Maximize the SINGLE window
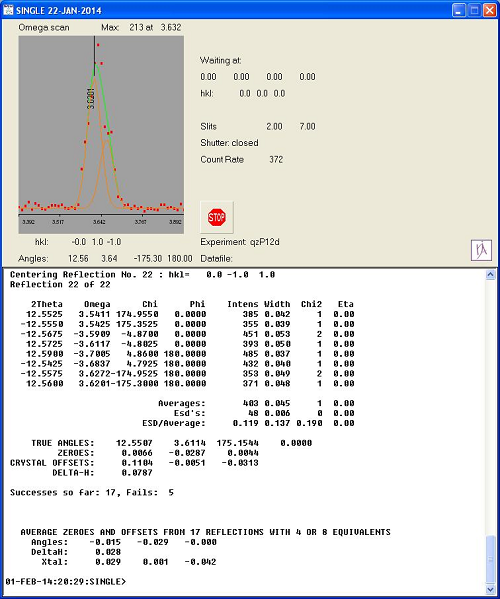The width and height of the screenshot is (500, 599). click(474, 10)
